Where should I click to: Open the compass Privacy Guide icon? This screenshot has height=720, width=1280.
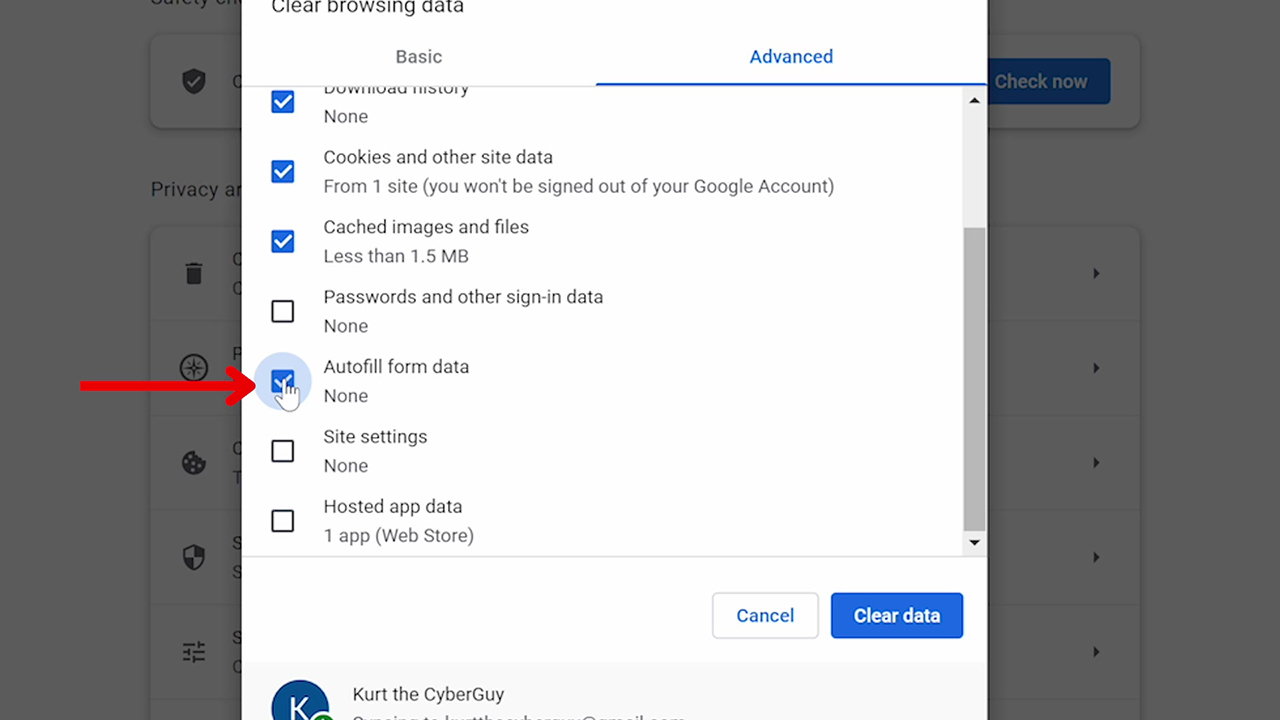coord(194,367)
